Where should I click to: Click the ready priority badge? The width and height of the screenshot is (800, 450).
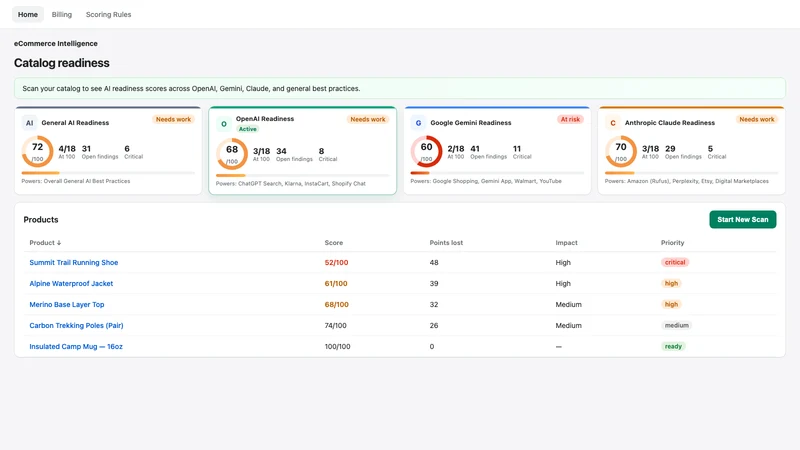click(x=673, y=346)
